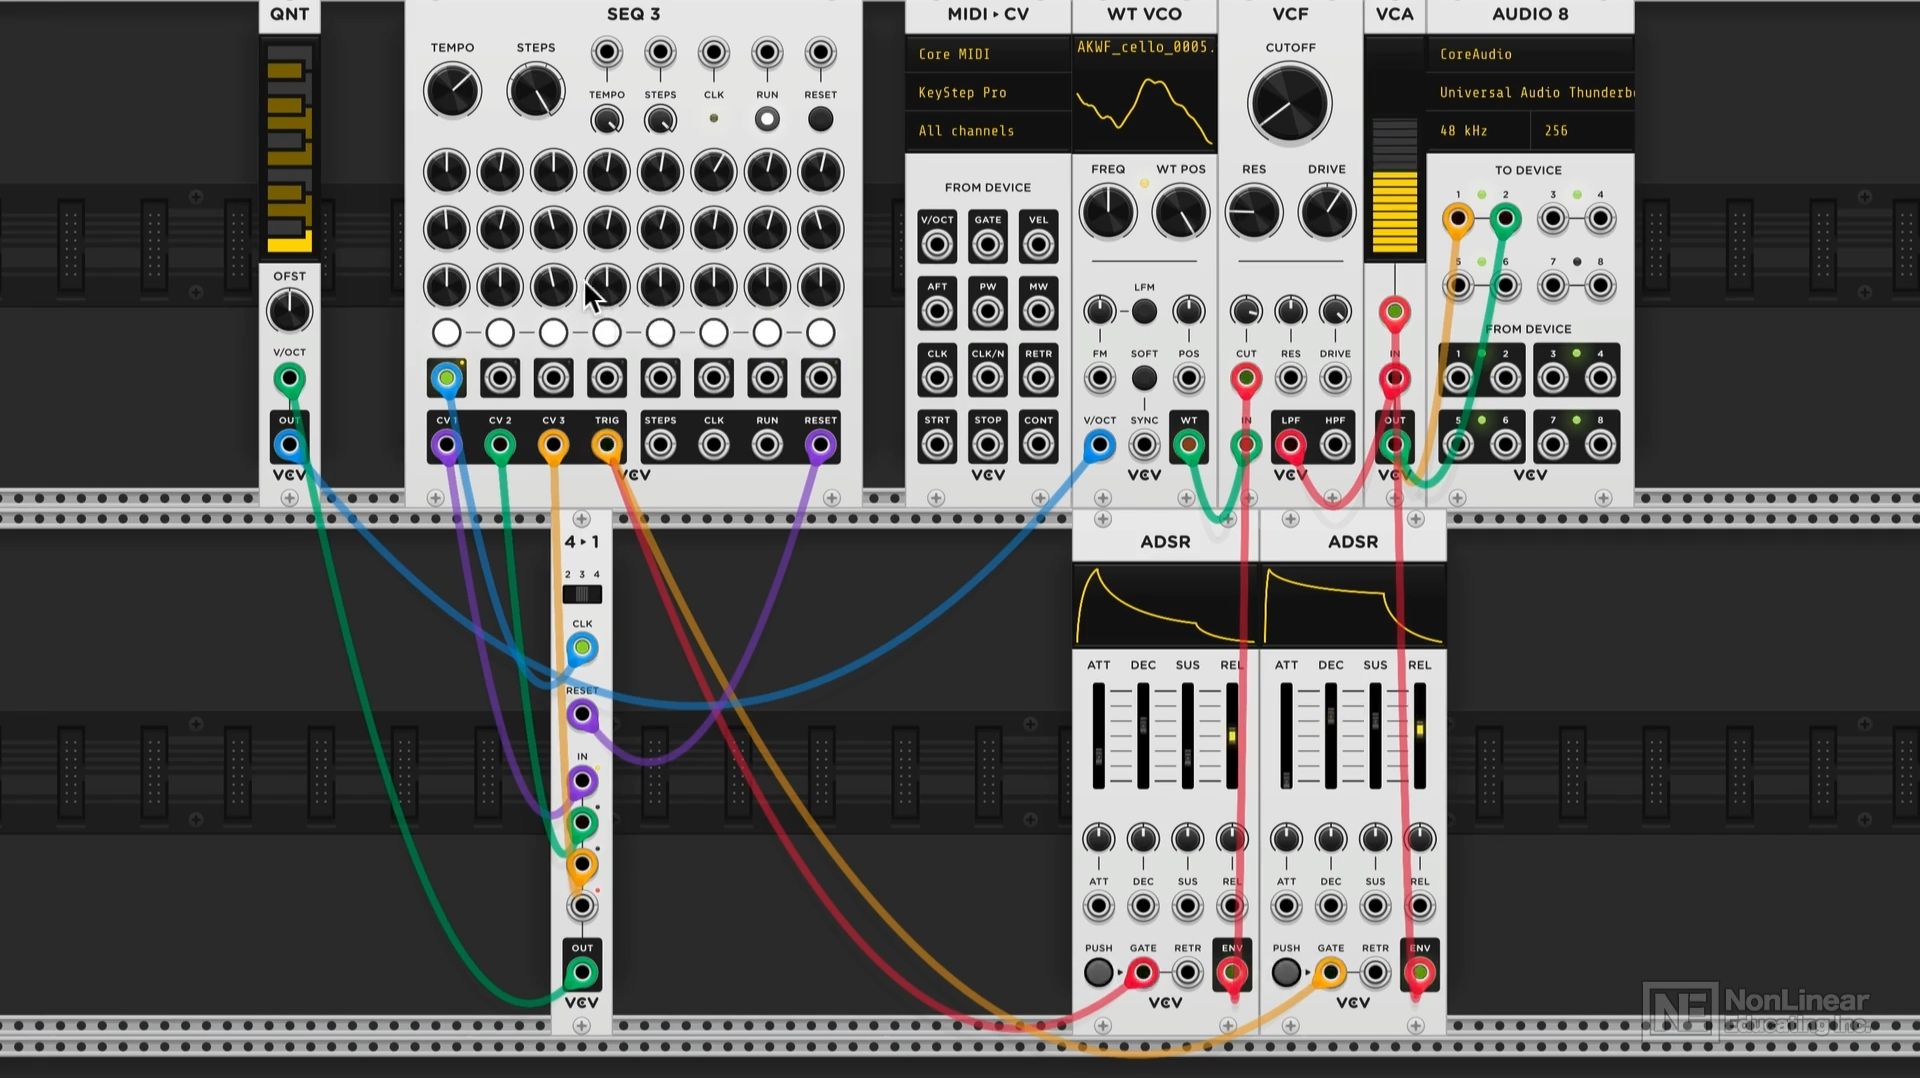This screenshot has height=1078, width=1920.
Task: Click the QNT V/OCT input jack
Action: click(289, 379)
